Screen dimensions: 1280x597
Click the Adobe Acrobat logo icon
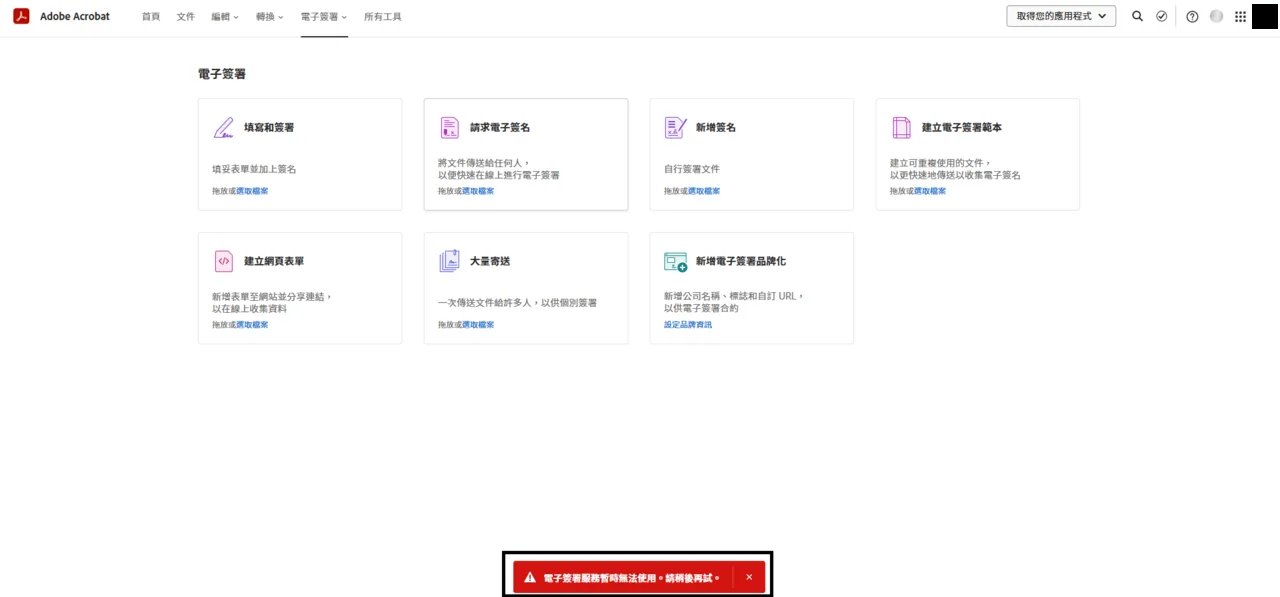21,16
